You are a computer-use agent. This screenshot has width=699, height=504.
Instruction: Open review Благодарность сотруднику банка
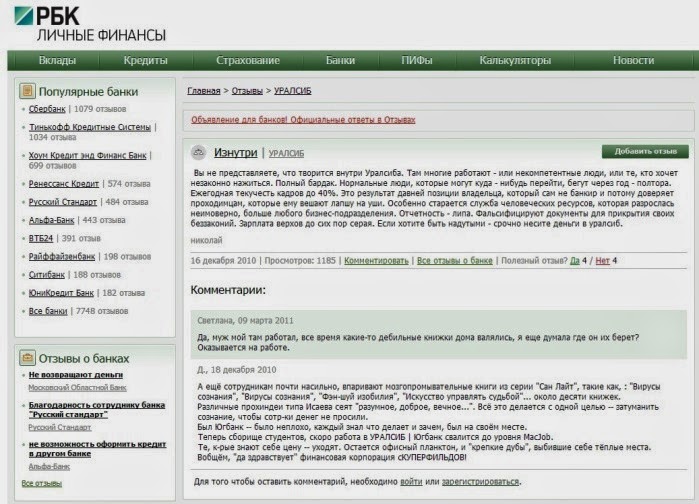(97, 410)
